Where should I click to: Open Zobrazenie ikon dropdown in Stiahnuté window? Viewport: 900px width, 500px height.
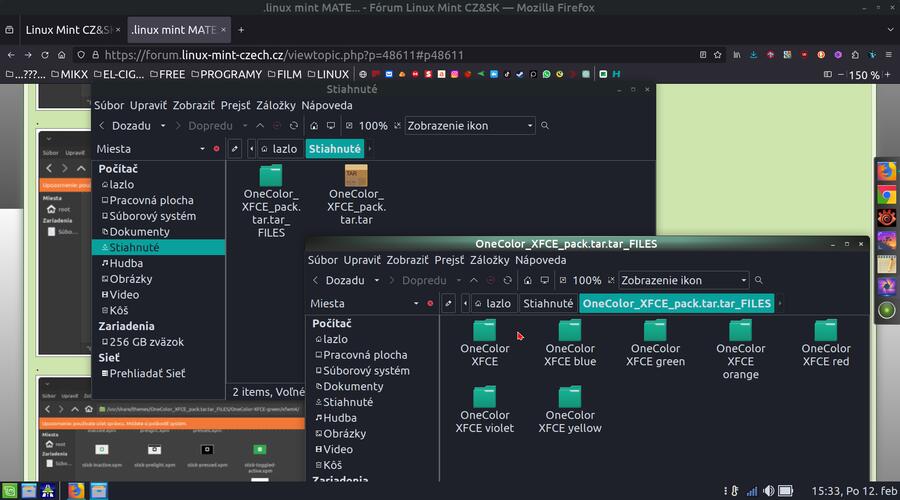pos(469,126)
